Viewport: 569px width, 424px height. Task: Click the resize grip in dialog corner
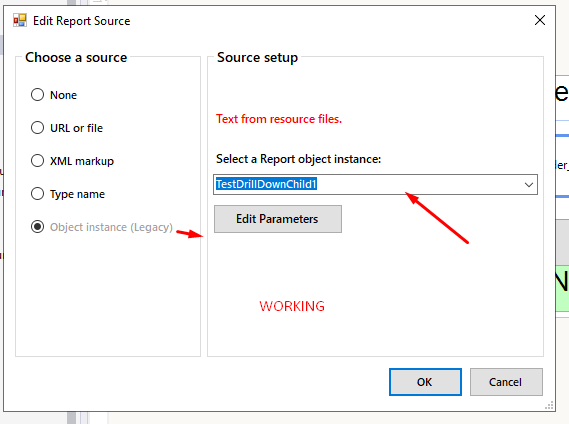549,405
